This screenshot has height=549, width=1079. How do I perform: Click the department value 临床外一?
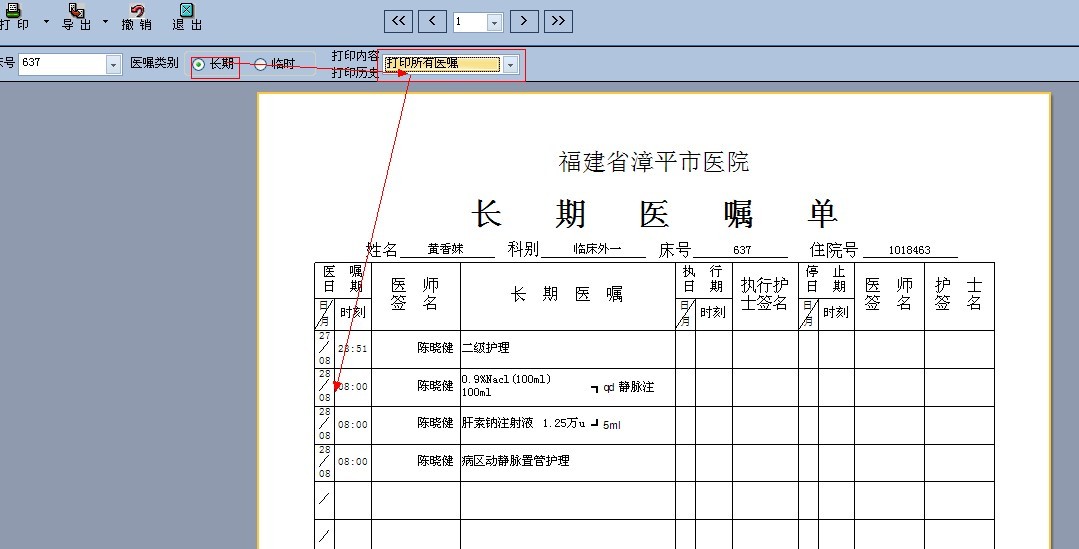pos(597,249)
